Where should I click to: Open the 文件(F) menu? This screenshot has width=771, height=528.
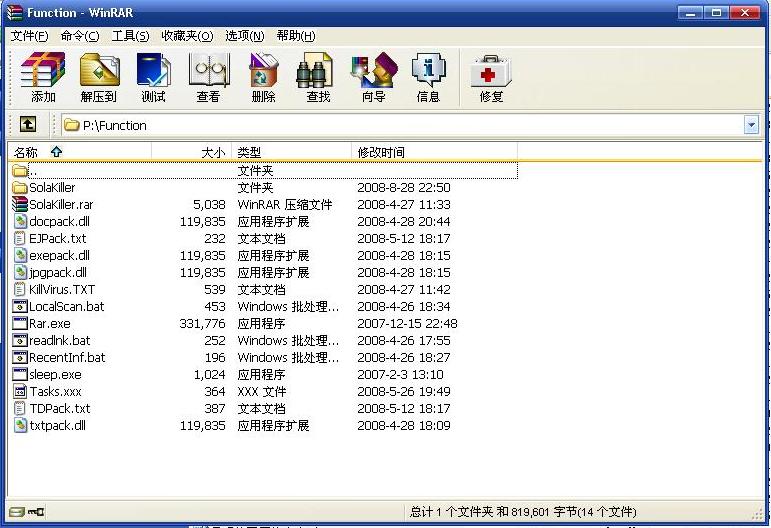30,36
